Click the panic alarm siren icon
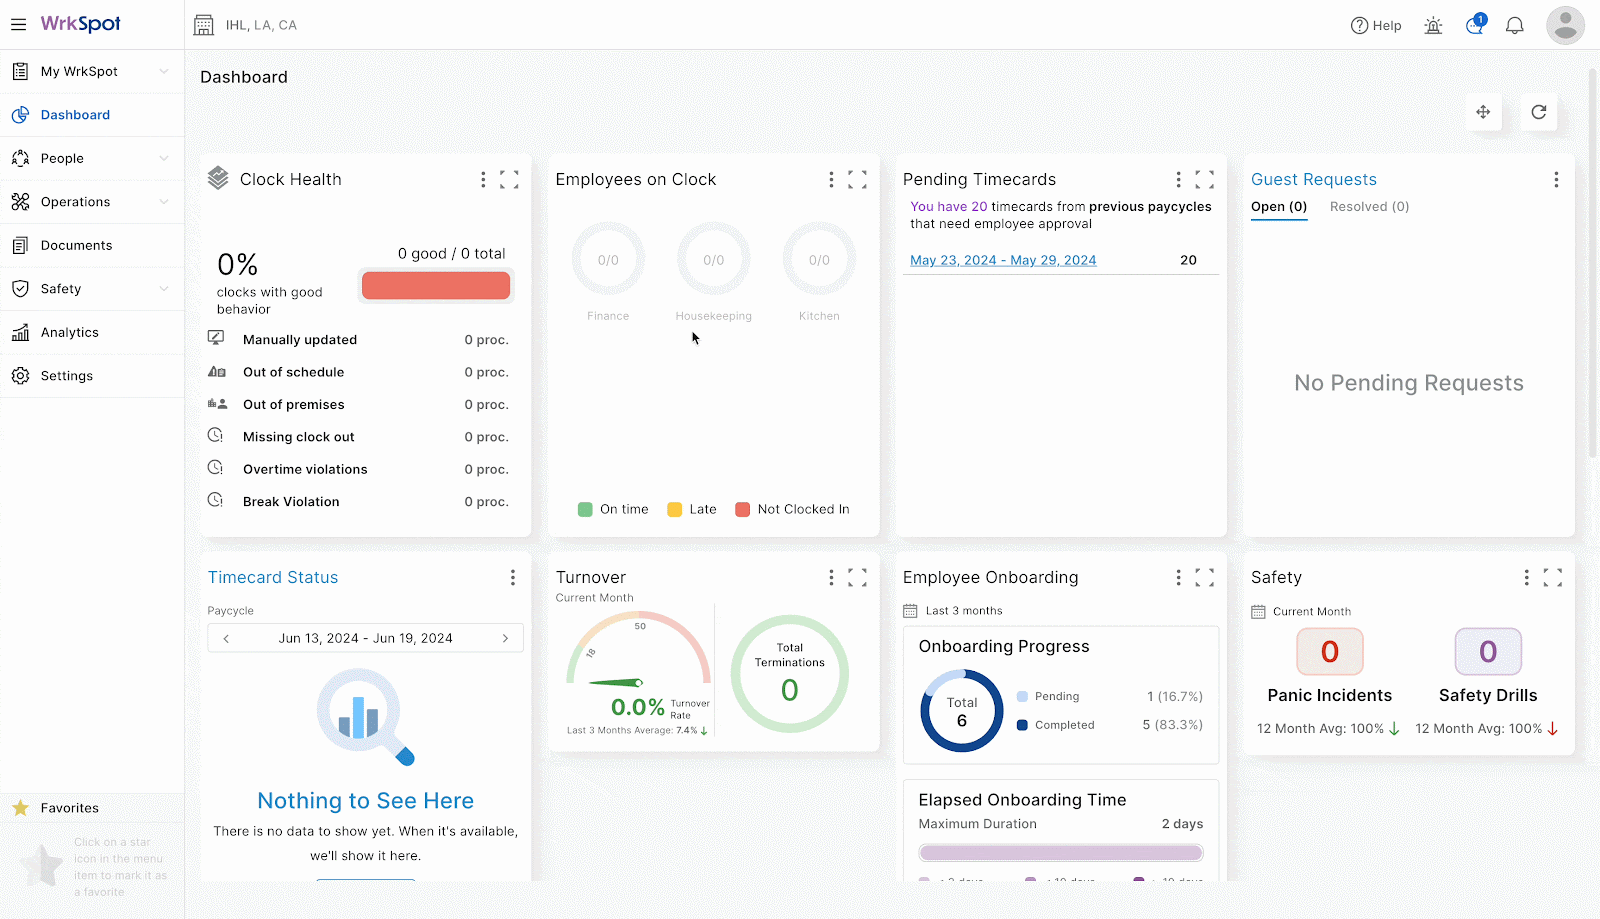The width and height of the screenshot is (1600, 919). [1433, 26]
